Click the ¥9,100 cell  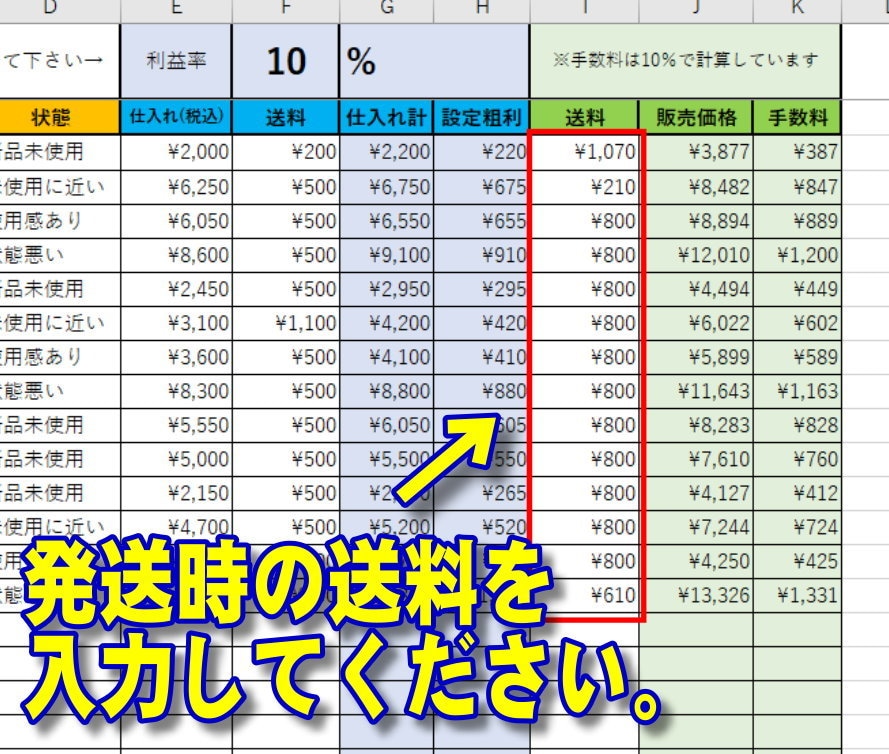[x=386, y=255]
